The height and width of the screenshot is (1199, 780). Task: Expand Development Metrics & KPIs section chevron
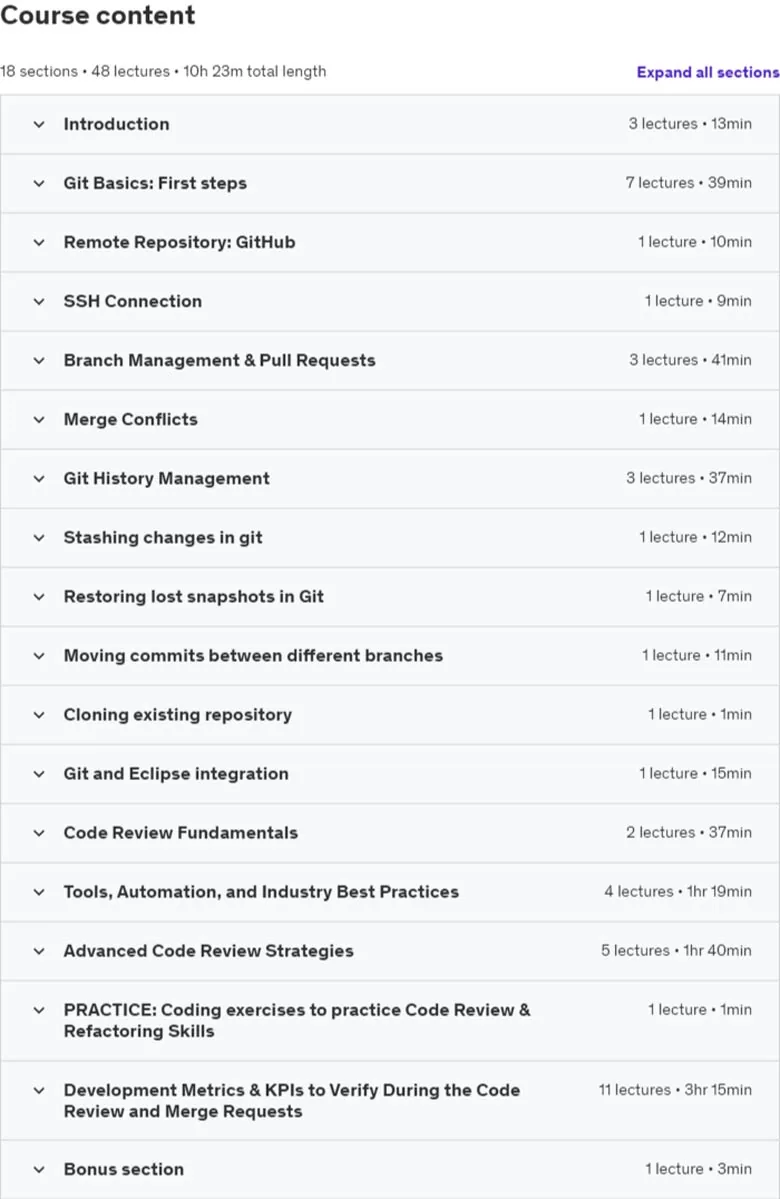(39, 1090)
